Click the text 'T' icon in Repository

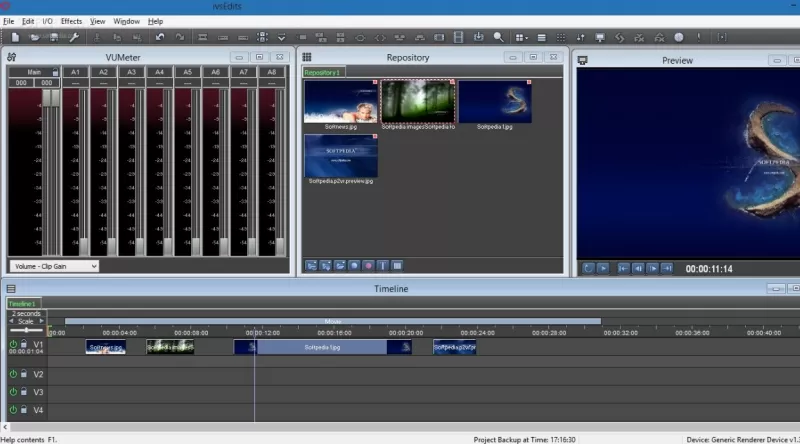pos(383,266)
